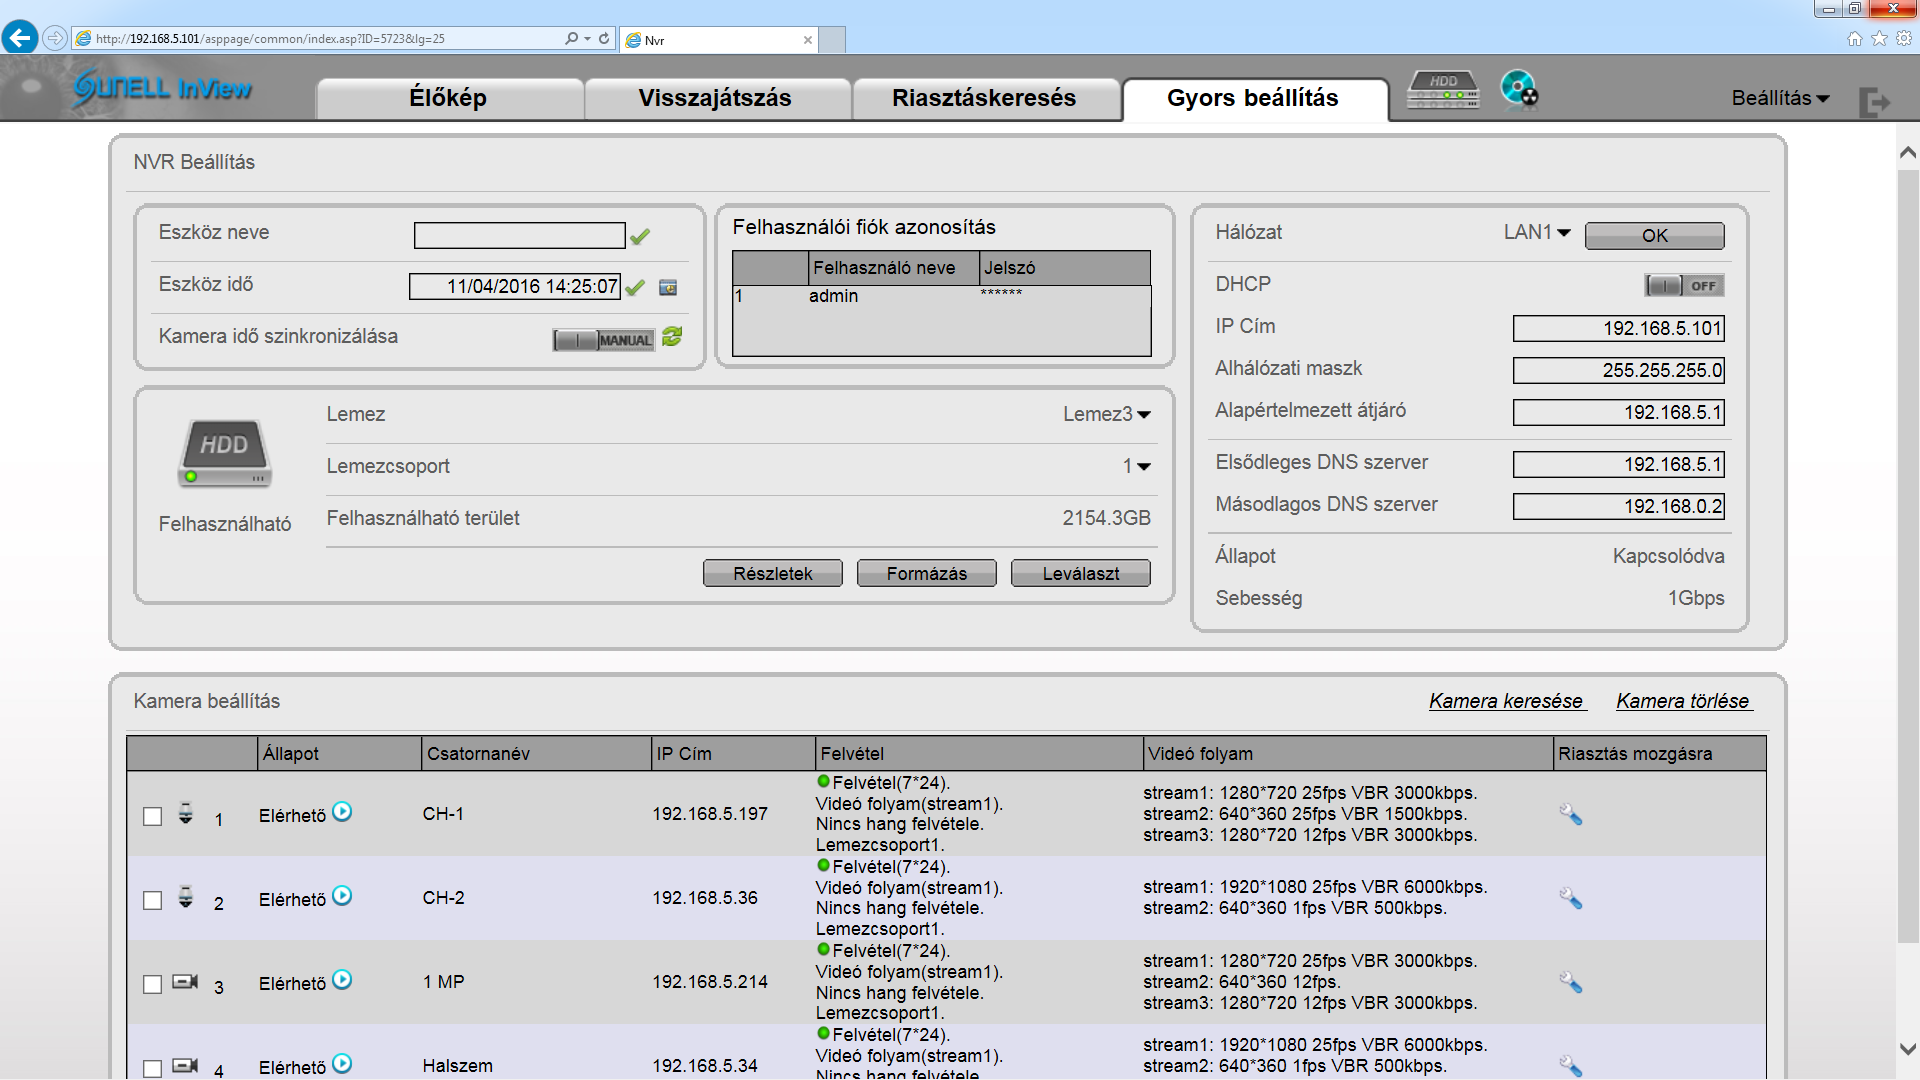Click the box camera icon in row 4
Screen dimensions: 1920x1080
click(185, 1065)
